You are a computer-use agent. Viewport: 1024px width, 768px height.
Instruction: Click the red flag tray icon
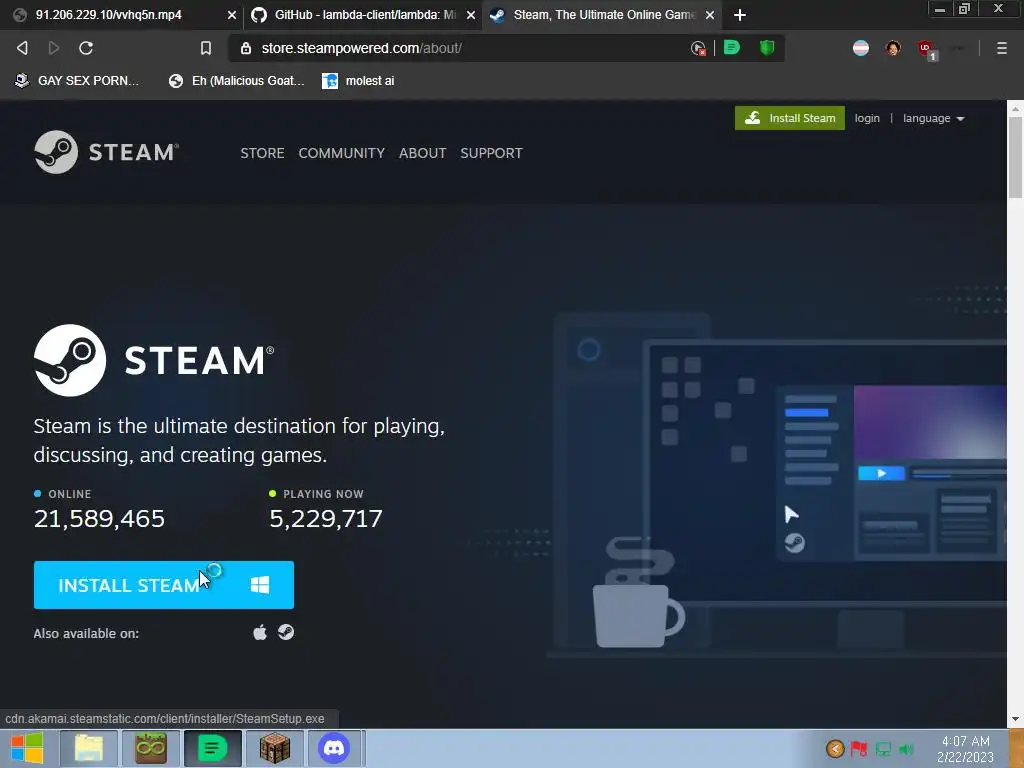[x=859, y=748]
